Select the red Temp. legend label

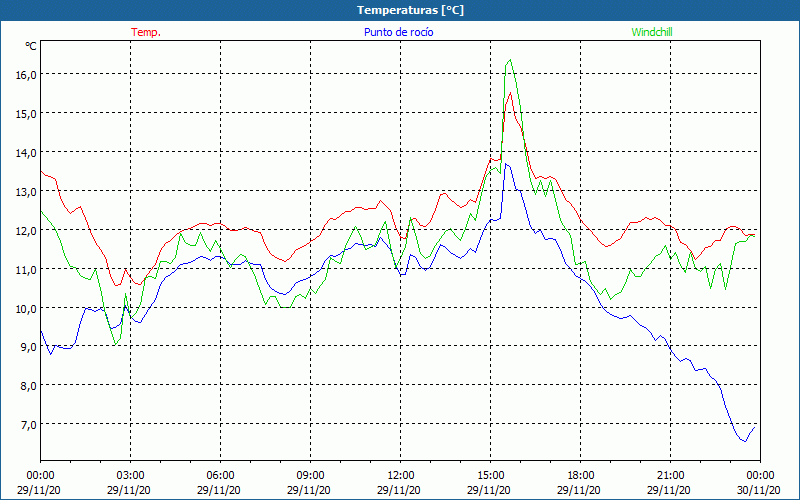(x=146, y=32)
